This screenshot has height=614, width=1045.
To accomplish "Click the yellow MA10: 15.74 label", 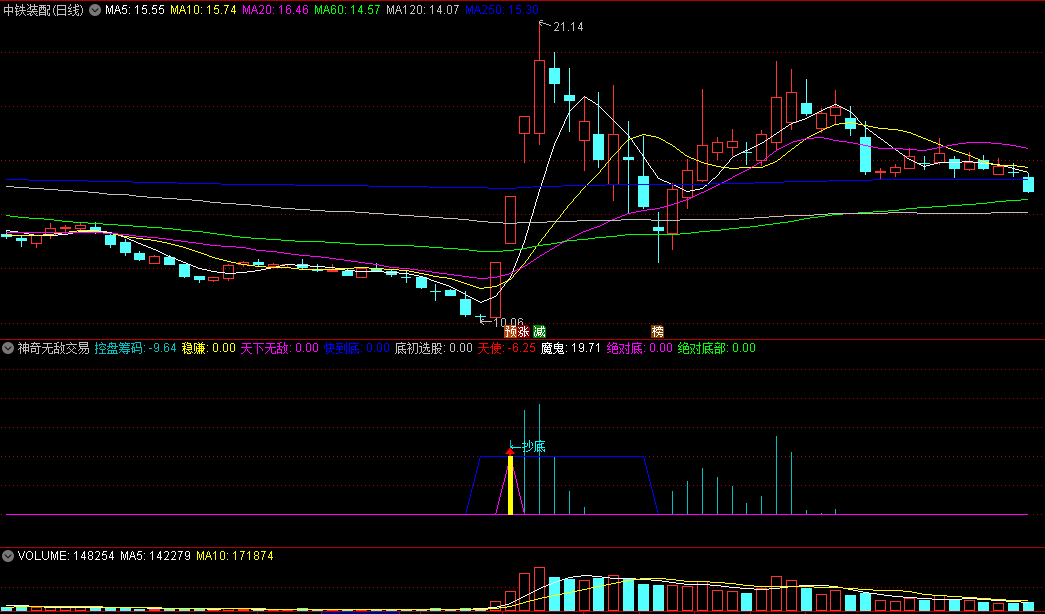I will click(203, 11).
